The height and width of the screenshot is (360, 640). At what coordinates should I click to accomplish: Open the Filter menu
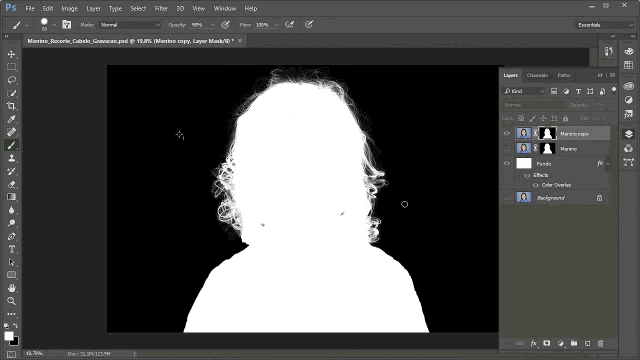tap(161, 8)
